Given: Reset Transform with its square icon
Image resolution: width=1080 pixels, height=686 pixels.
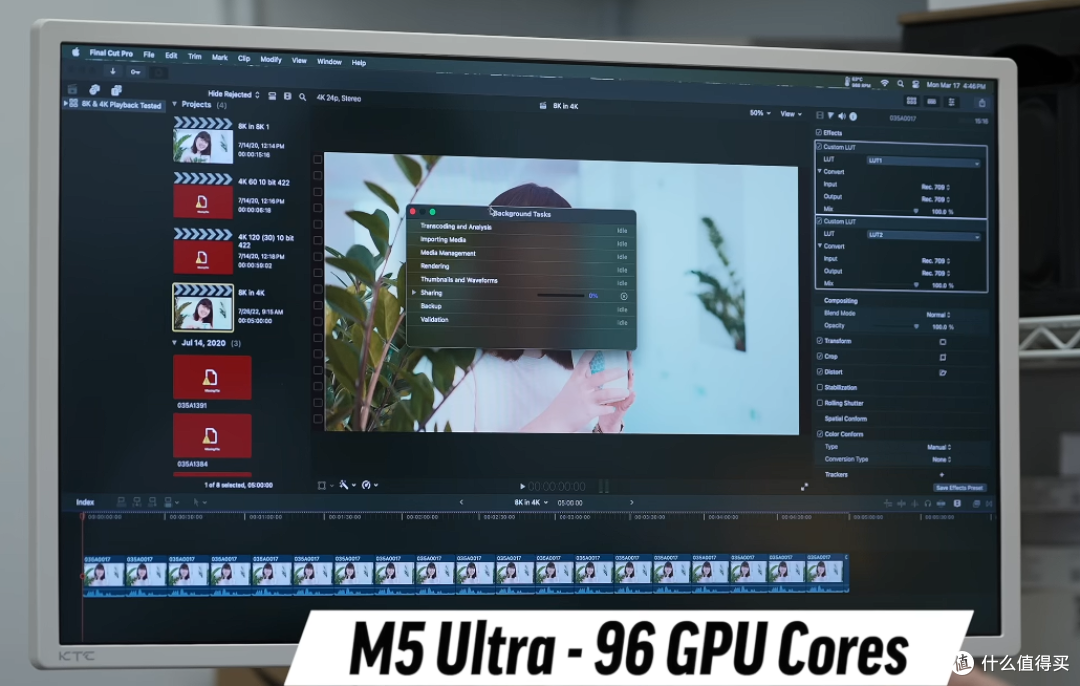Looking at the screenshot, I should [x=942, y=342].
